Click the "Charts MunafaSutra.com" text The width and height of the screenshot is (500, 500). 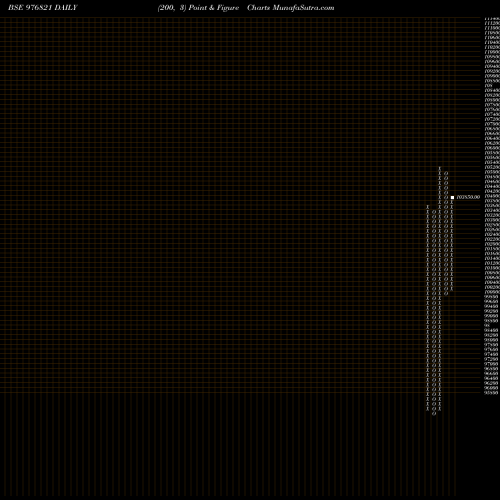pyautogui.click(x=291, y=8)
